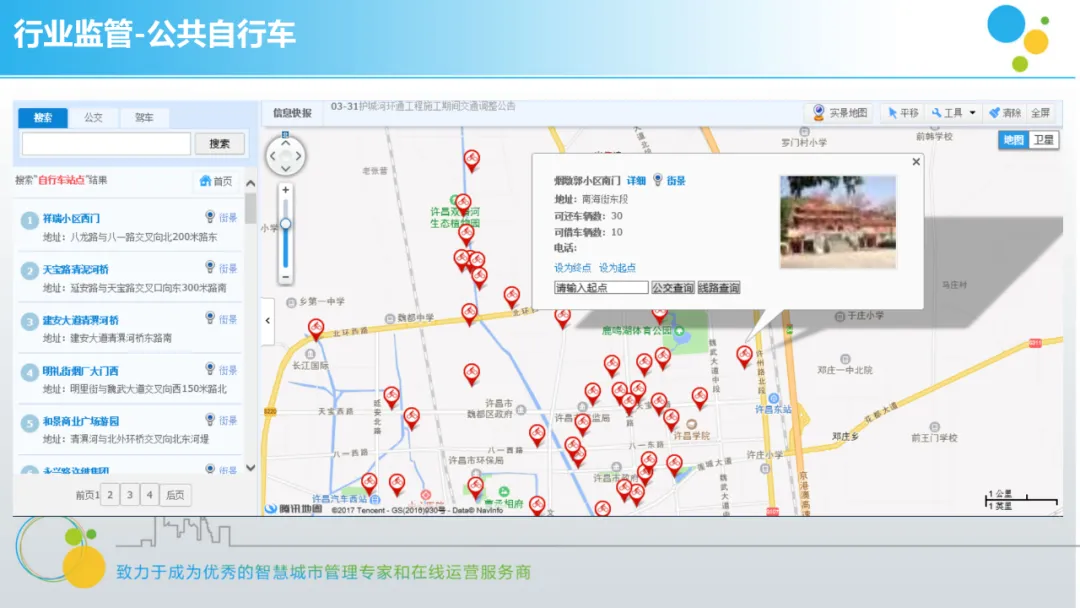Collapse the left search panel
This screenshot has height=608, width=1080.
point(268,320)
